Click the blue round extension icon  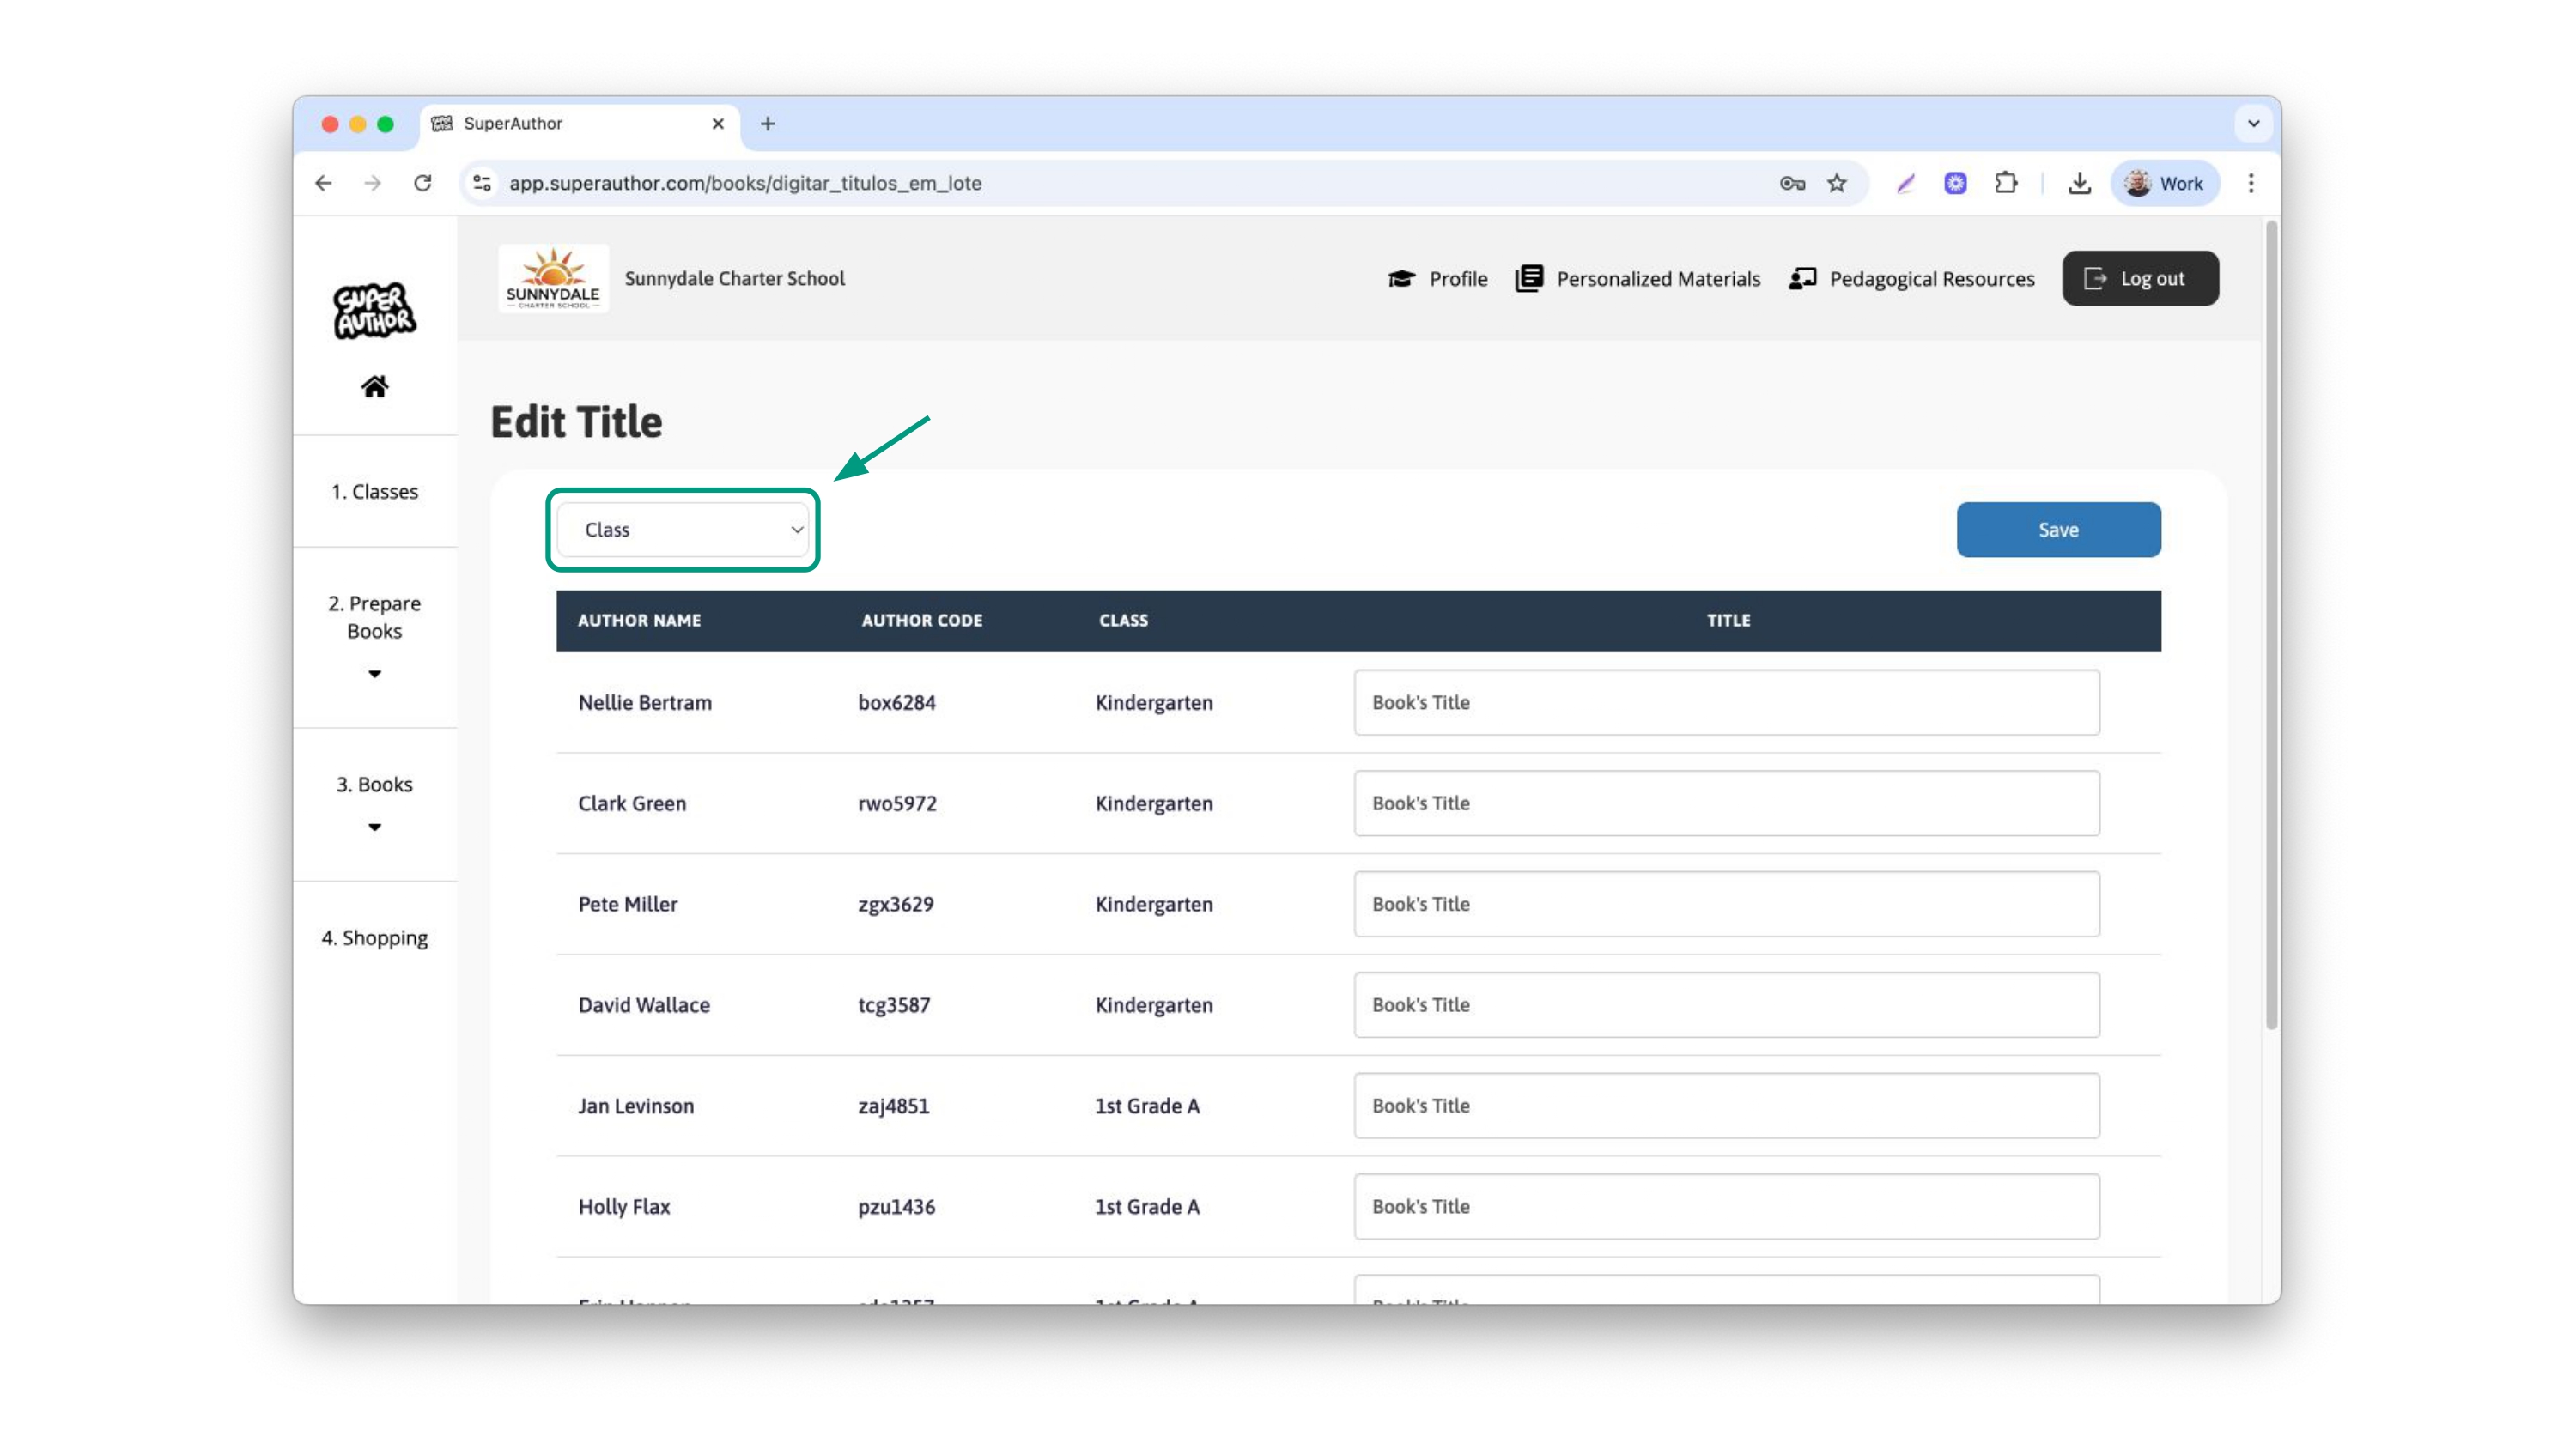point(1955,183)
